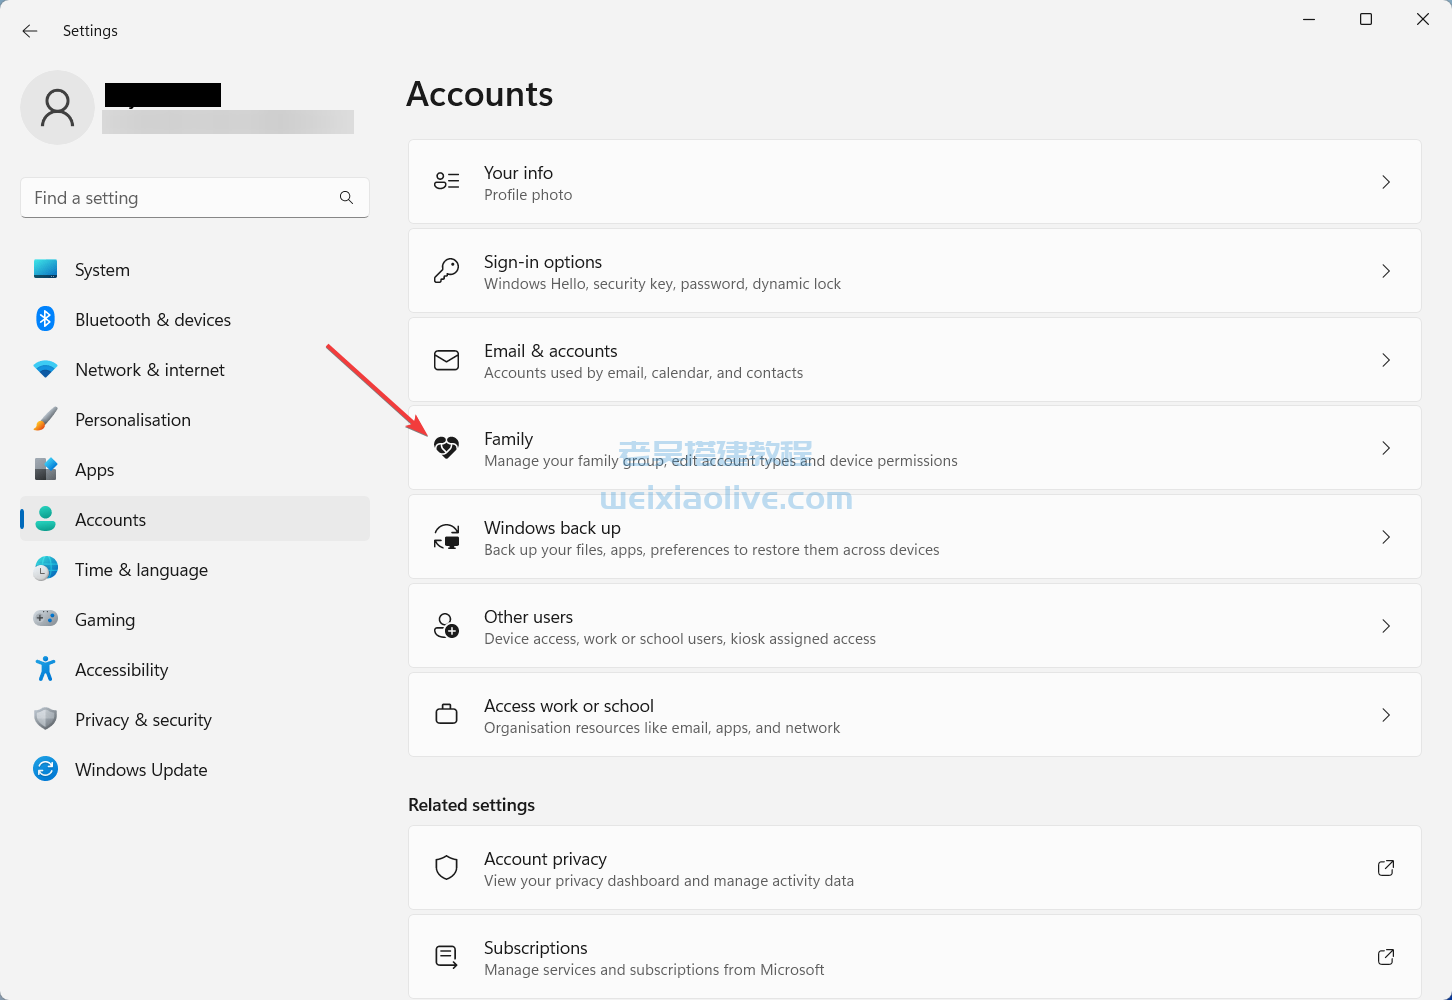
Task: Click the Subscriptions list icon
Action: pyautogui.click(x=446, y=957)
